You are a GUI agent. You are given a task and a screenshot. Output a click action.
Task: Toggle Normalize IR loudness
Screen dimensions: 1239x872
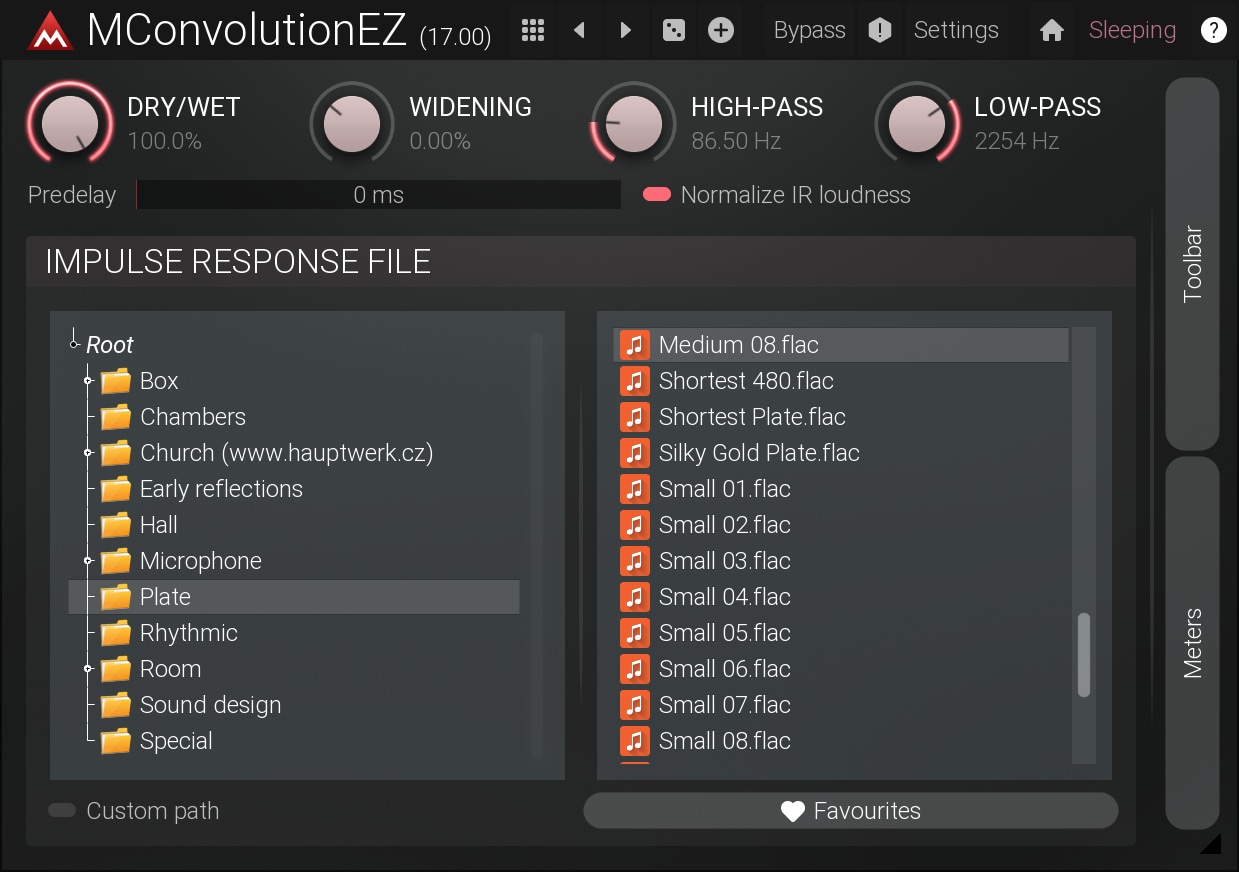pos(657,195)
